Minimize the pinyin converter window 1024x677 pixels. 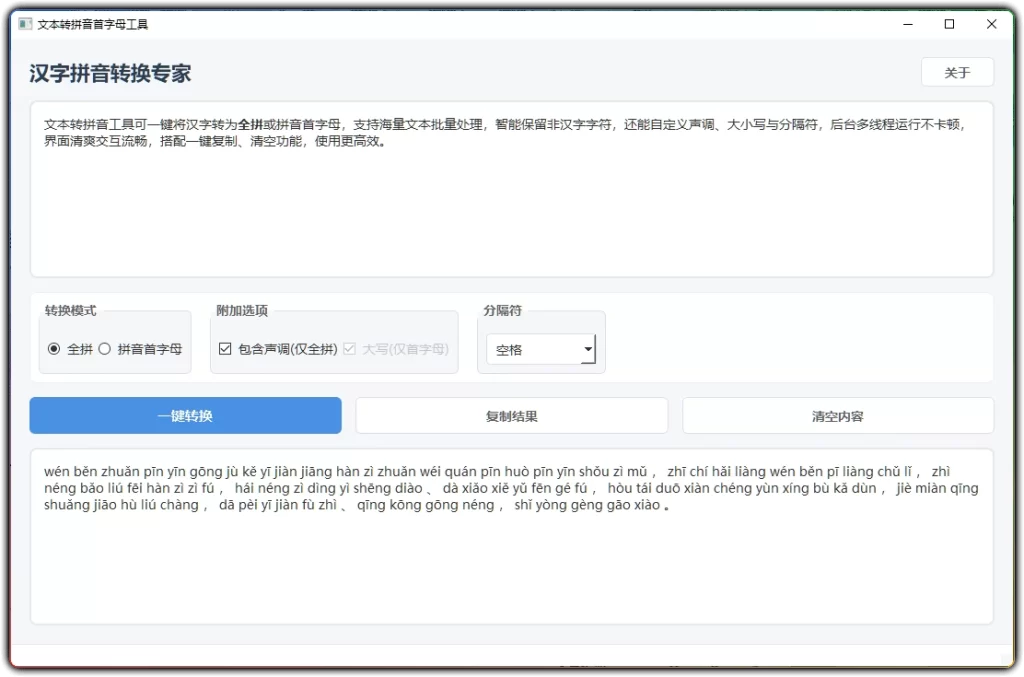(x=906, y=23)
